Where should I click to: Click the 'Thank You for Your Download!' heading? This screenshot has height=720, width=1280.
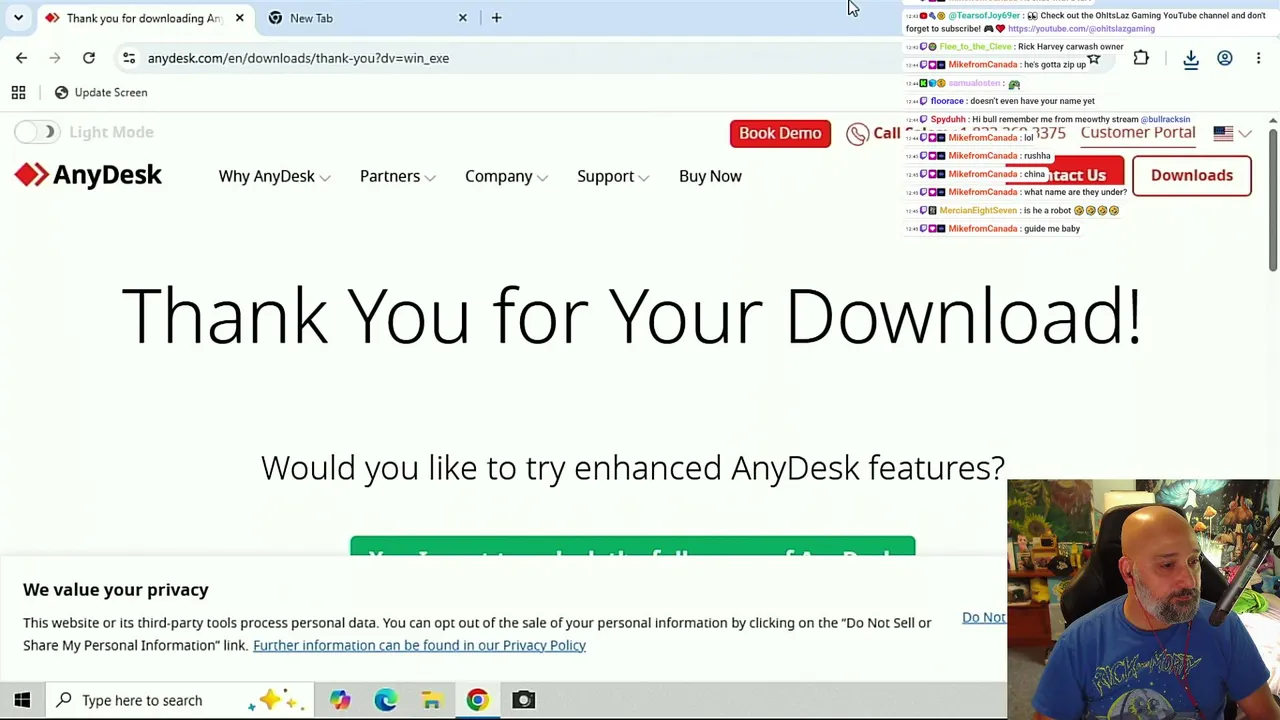tap(631, 316)
